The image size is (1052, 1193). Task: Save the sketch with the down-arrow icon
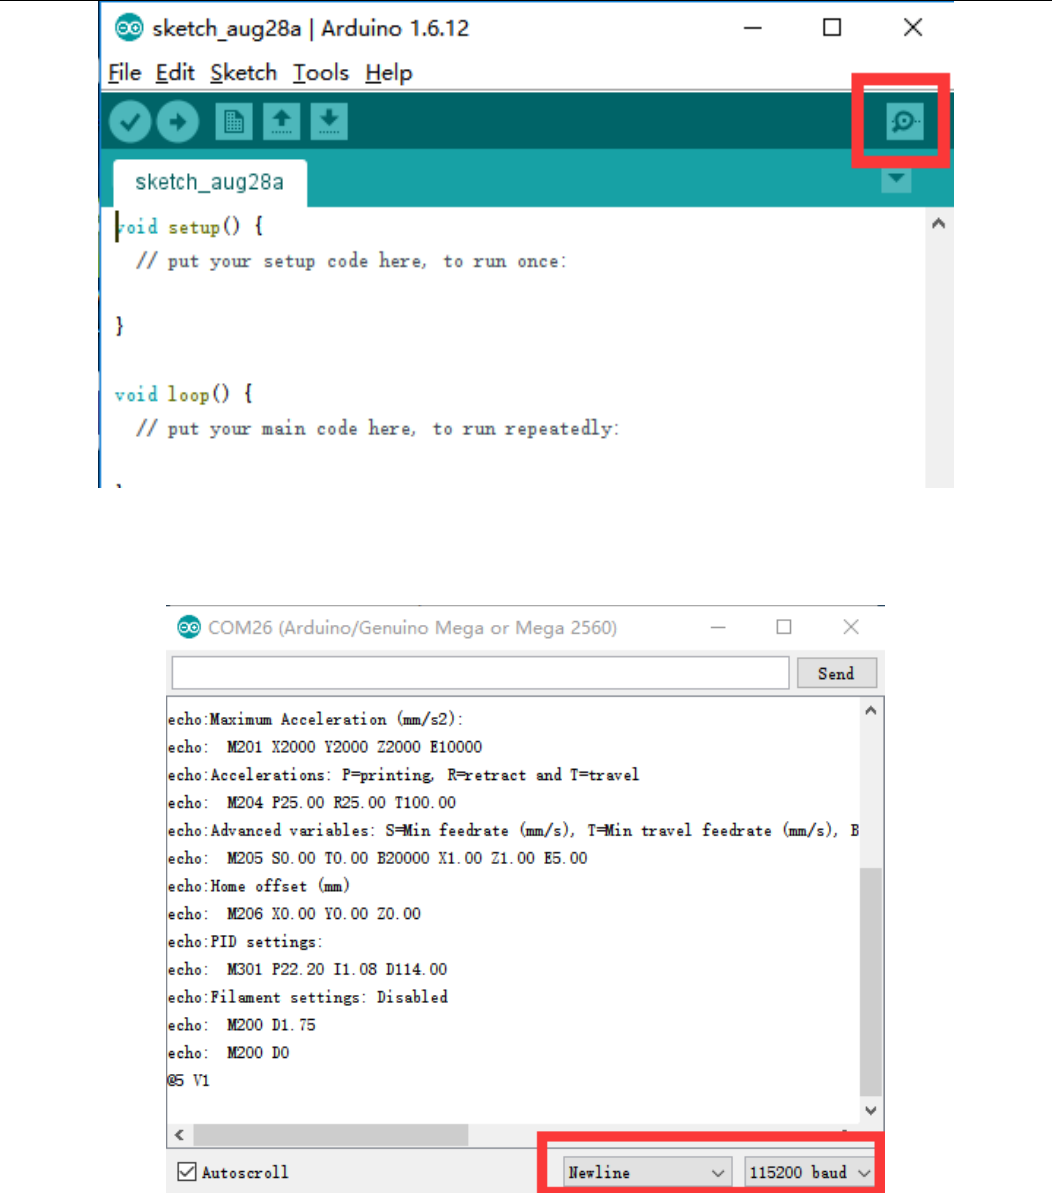329,122
